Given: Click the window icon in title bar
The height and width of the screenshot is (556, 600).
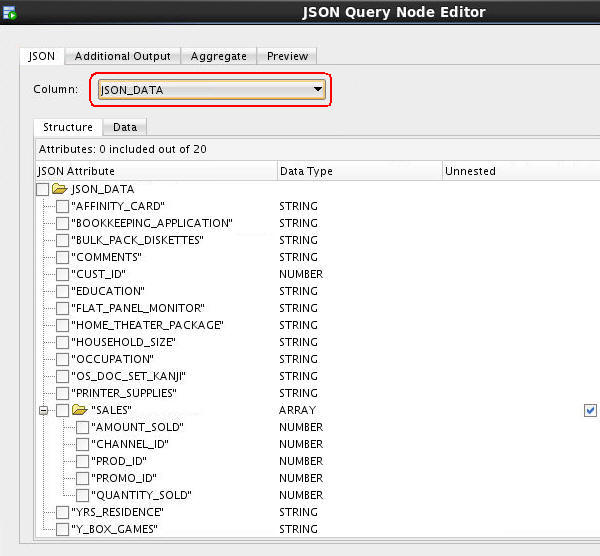Looking at the screenshot, I should (x=9, y=14).
